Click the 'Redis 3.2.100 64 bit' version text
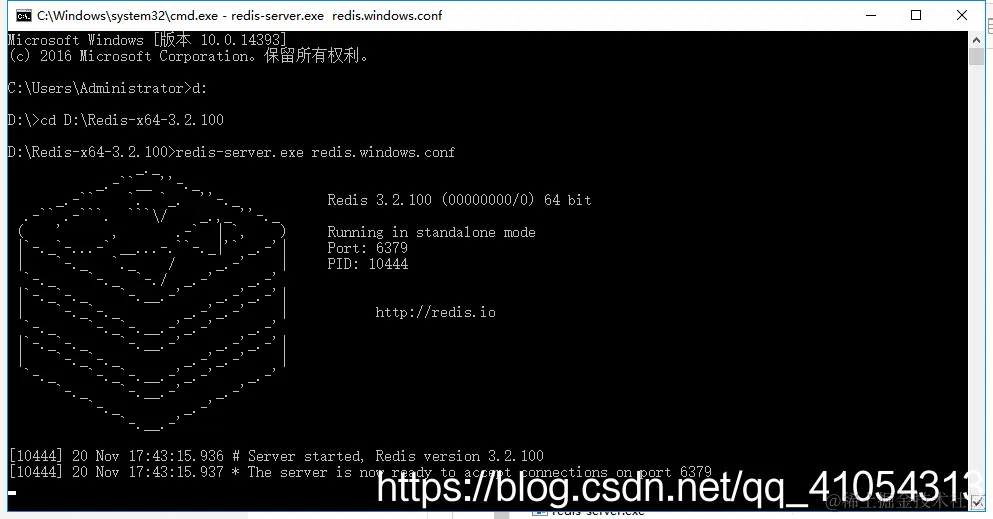The width and height of the screenshot is (993, 519). pyautogui.click(x=459, y=200)
